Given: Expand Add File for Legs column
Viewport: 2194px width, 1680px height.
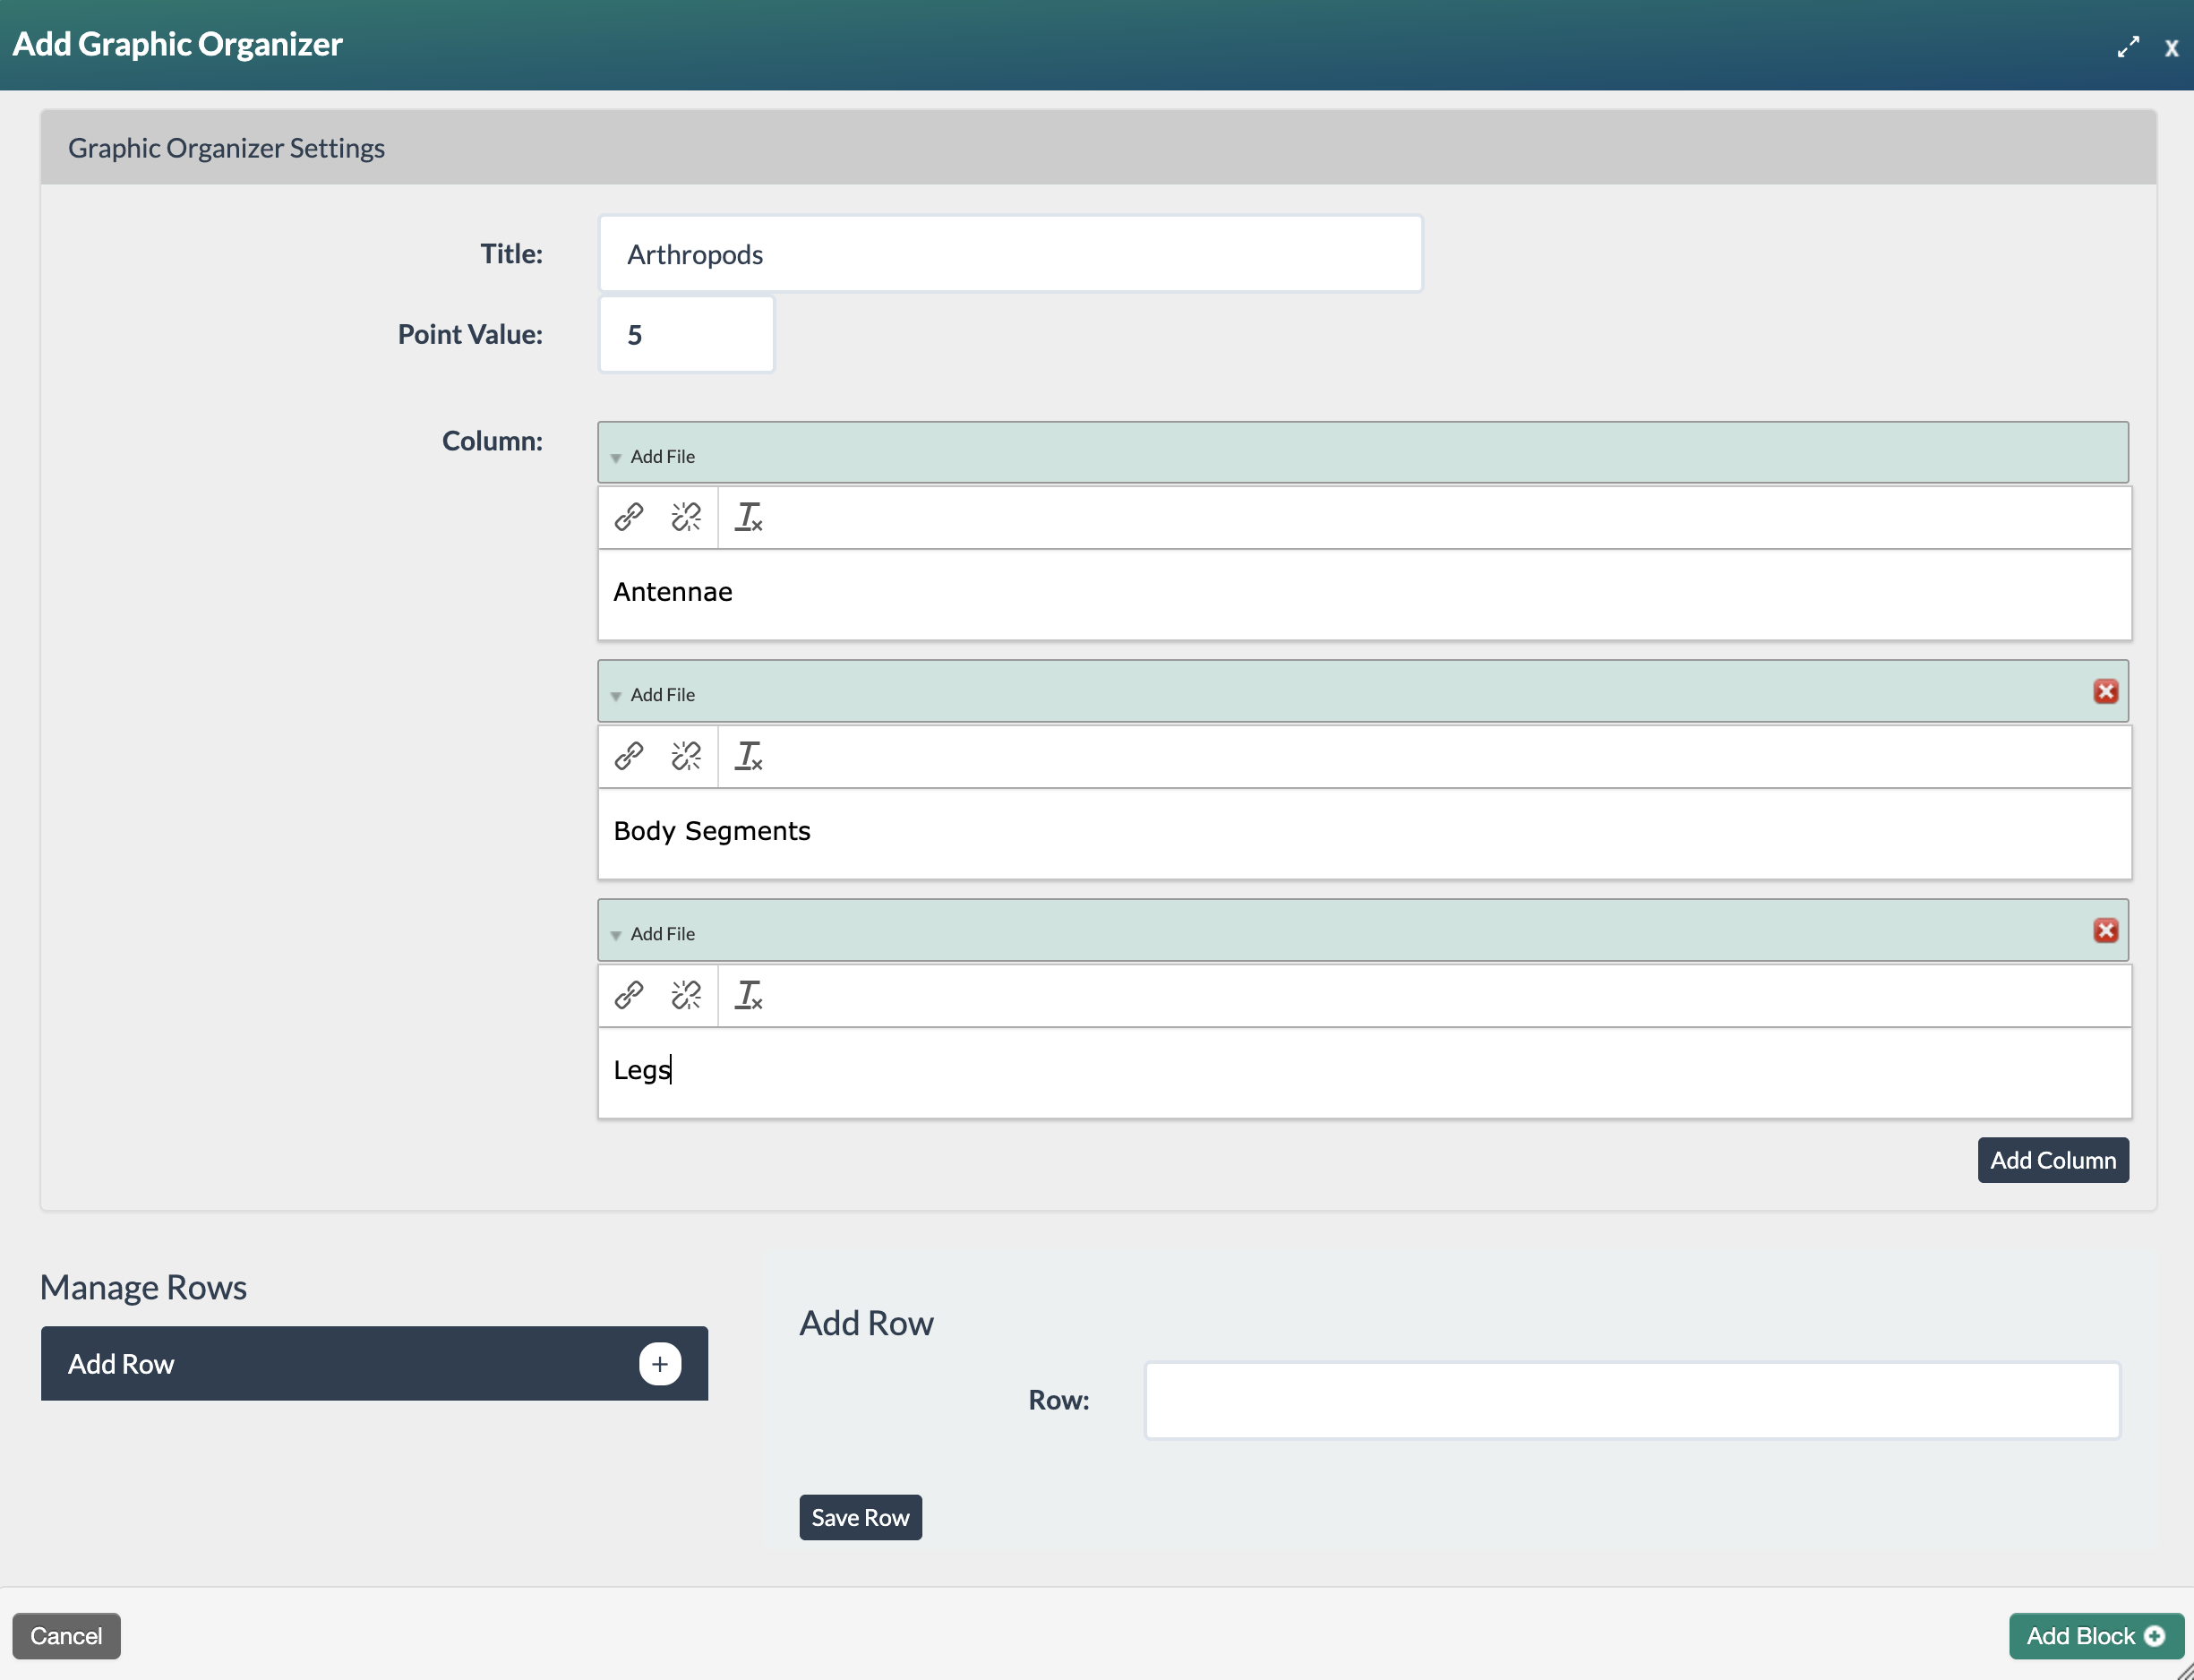Looking at the screenshot, I should pyautogui.click(x=653, y=933).
